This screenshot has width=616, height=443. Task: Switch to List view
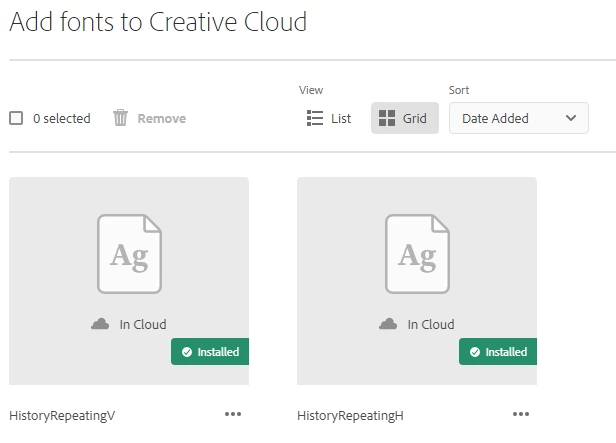(x=328, y=118)
